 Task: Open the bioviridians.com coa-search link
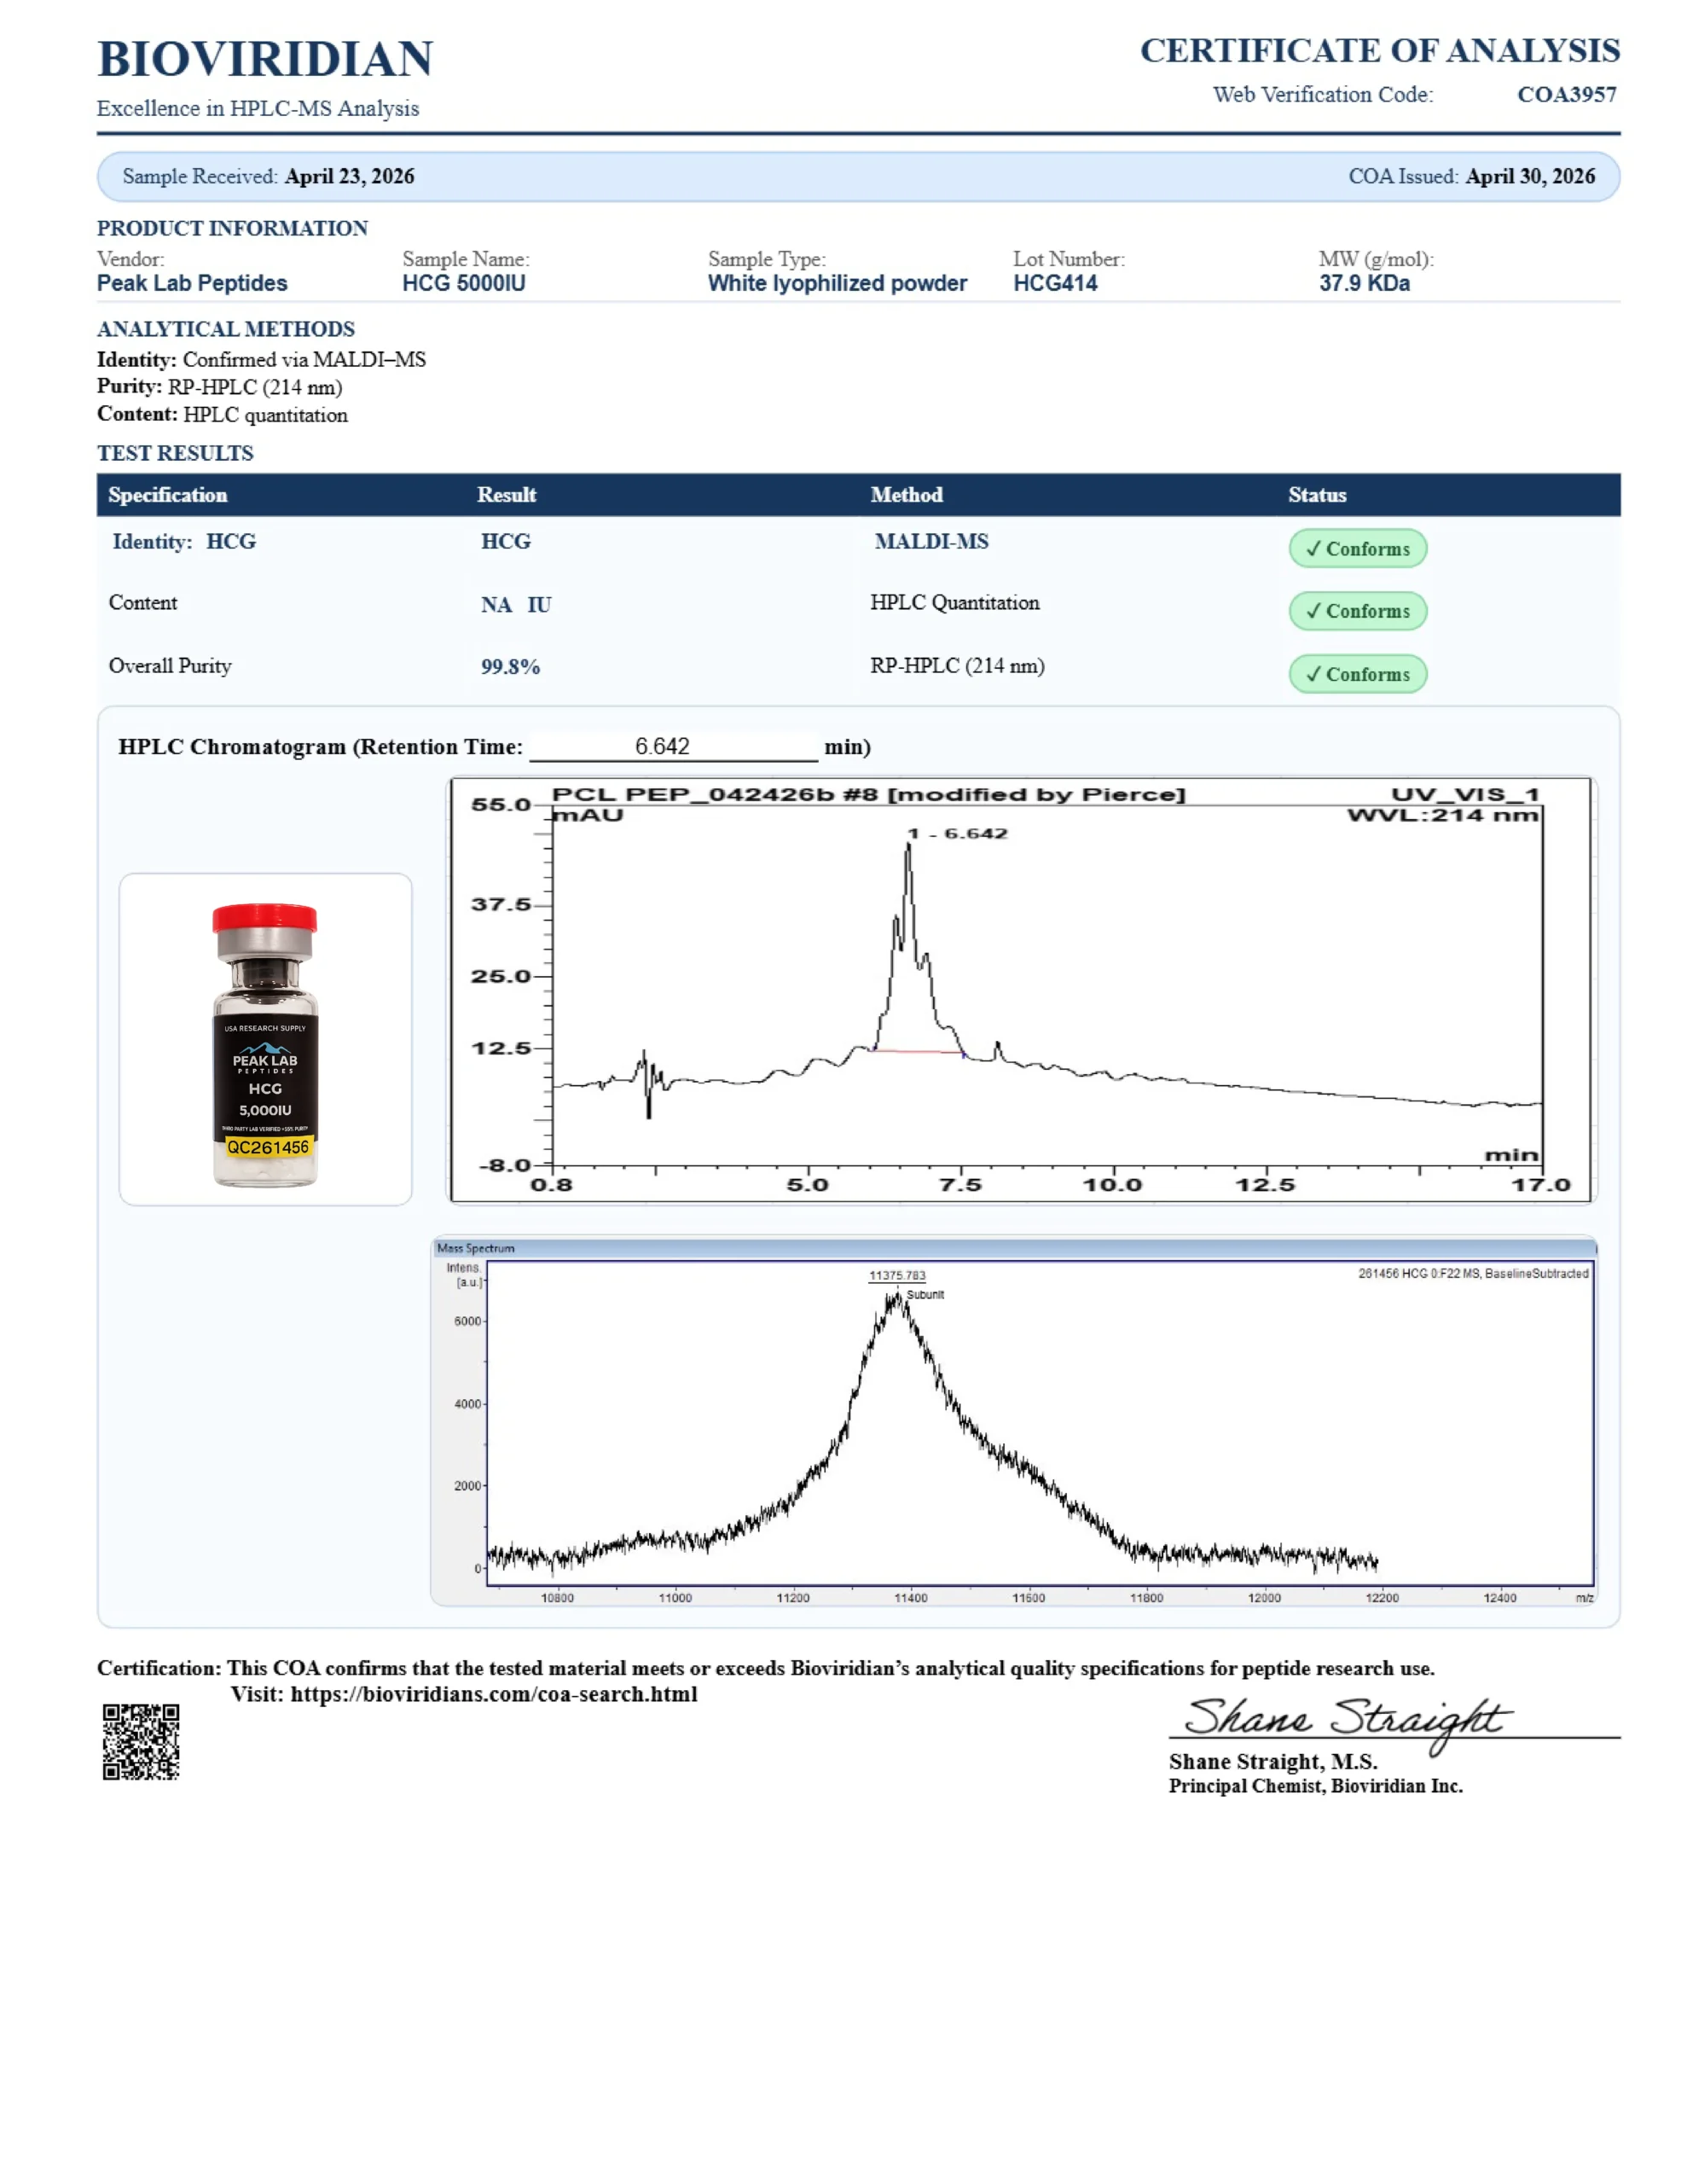[x=494, y=1694]
